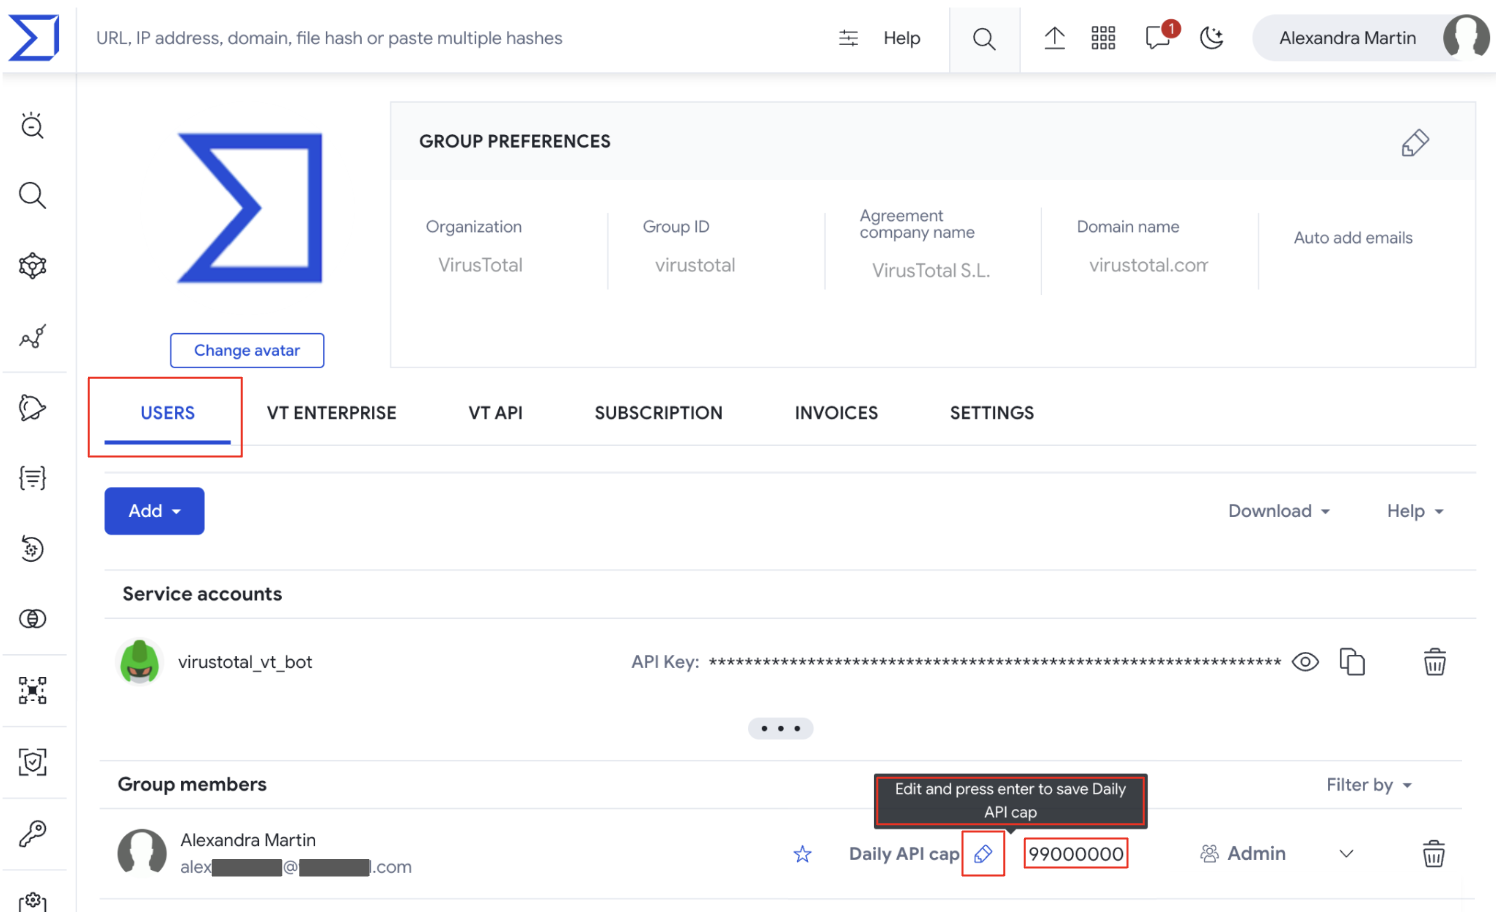Image resolution: width=1496 pixels, height=912 pixels.
Task: Open search filter sliders icon
Action: click(848, 38)
